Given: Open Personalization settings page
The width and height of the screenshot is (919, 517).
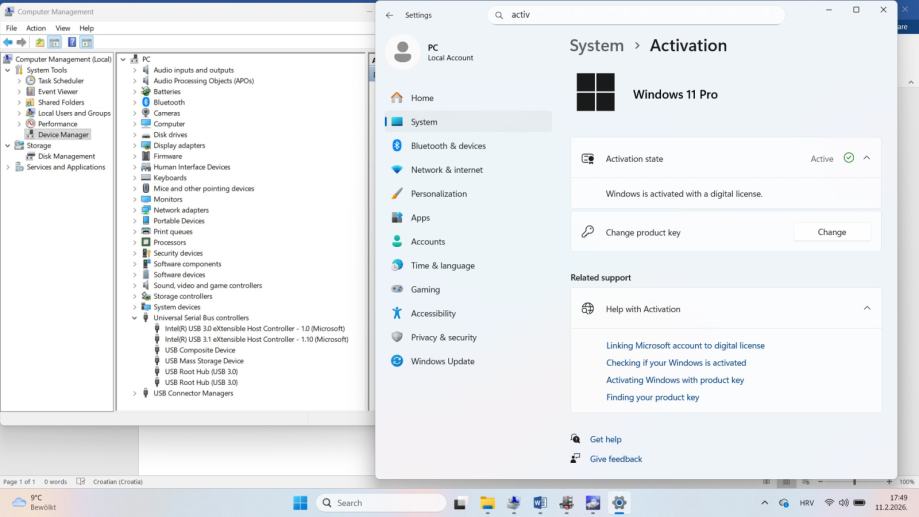Looking at the screenshot, I should (x=438, y=193).
